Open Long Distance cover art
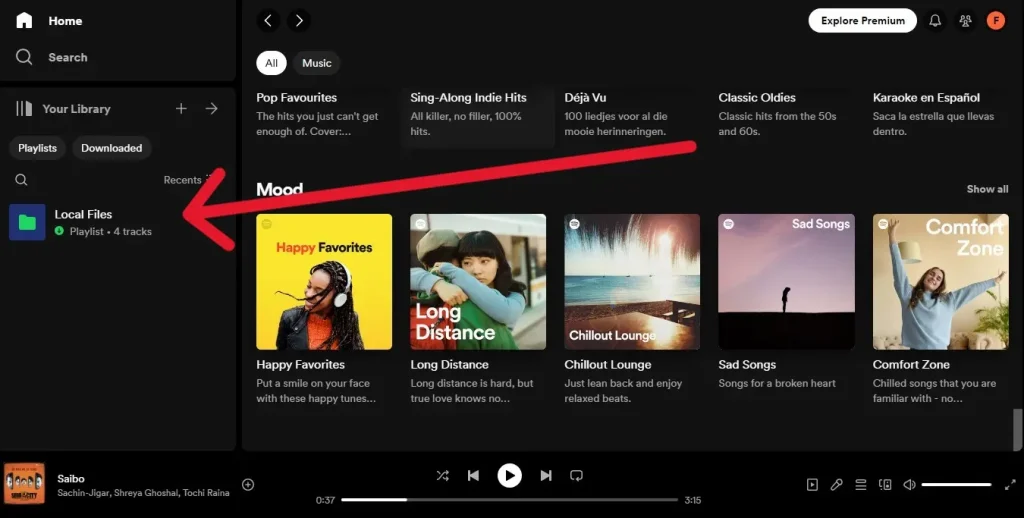This screenshot has width=1024, height=518. click(478, 282)
